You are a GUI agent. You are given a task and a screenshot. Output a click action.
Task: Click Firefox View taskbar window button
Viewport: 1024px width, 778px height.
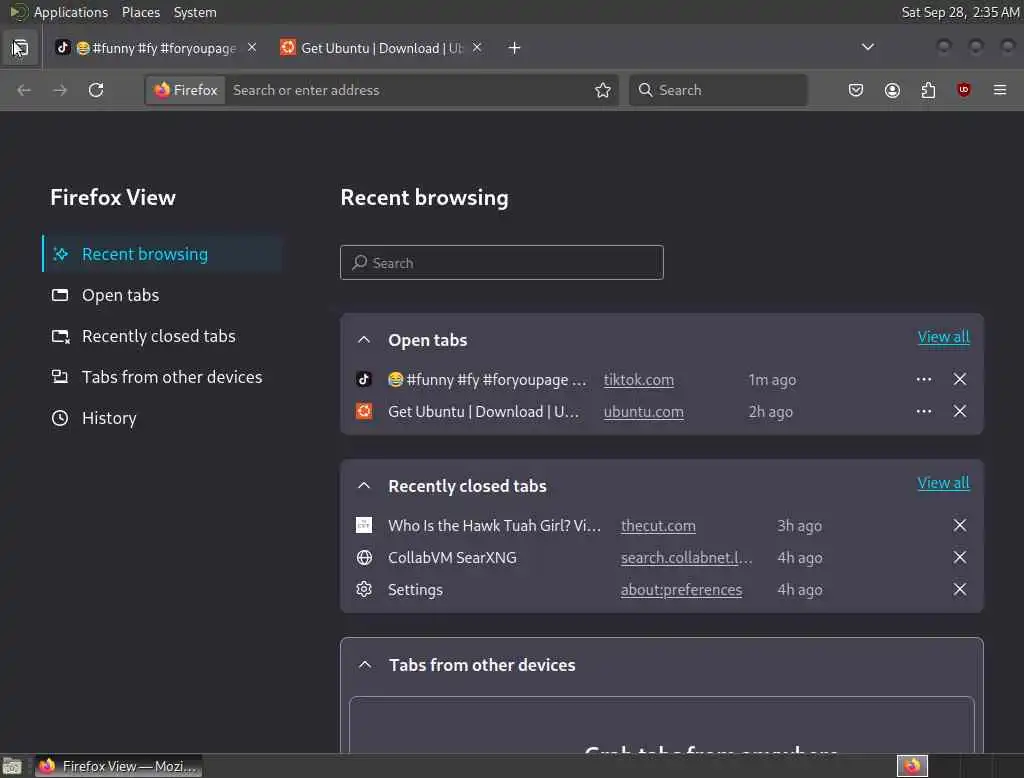pyautogui.click(x=118, y=766)
